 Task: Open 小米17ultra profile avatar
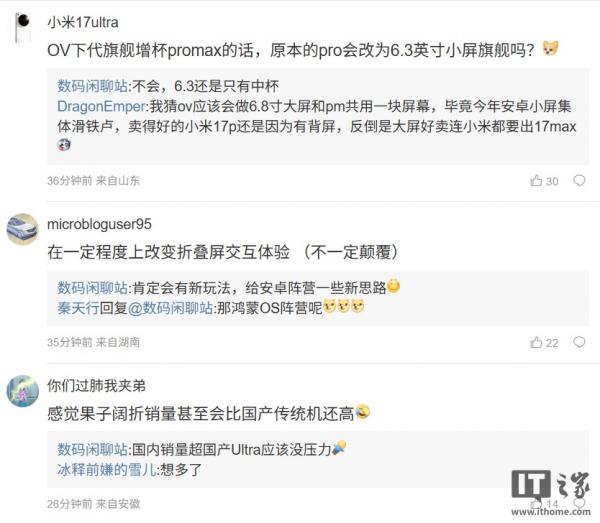[x=22, y=27]
